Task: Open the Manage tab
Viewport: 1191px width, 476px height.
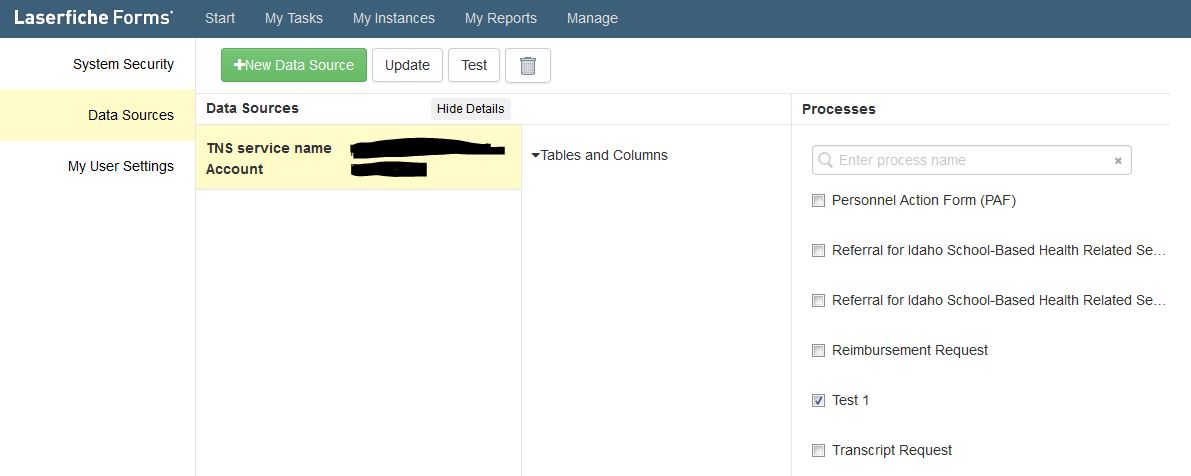Action: pos(592,18)
